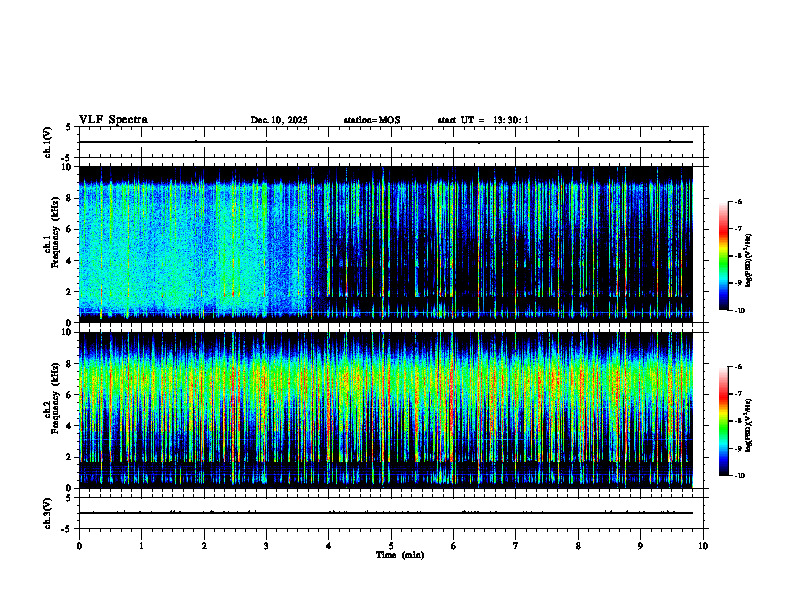The image size is (792, 612).
Task: Click the ch.3 voltage waveform trace
Action: click(386, 513)
